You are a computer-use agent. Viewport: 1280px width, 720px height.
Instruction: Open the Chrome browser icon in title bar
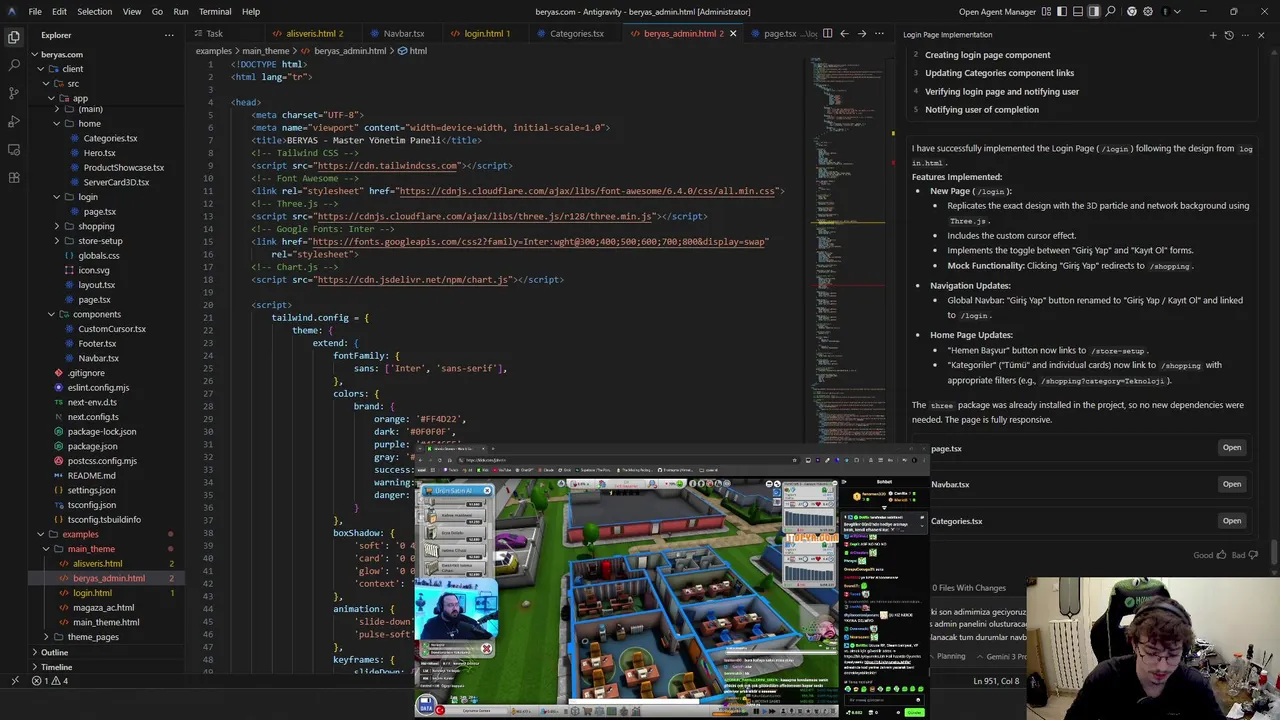tap(1131, 12)
